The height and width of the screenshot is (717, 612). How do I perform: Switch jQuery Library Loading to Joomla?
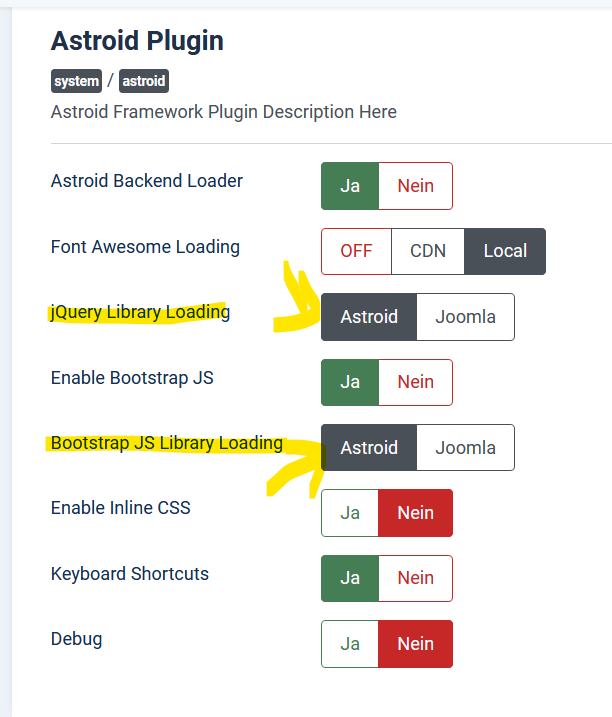coord(466,317)
